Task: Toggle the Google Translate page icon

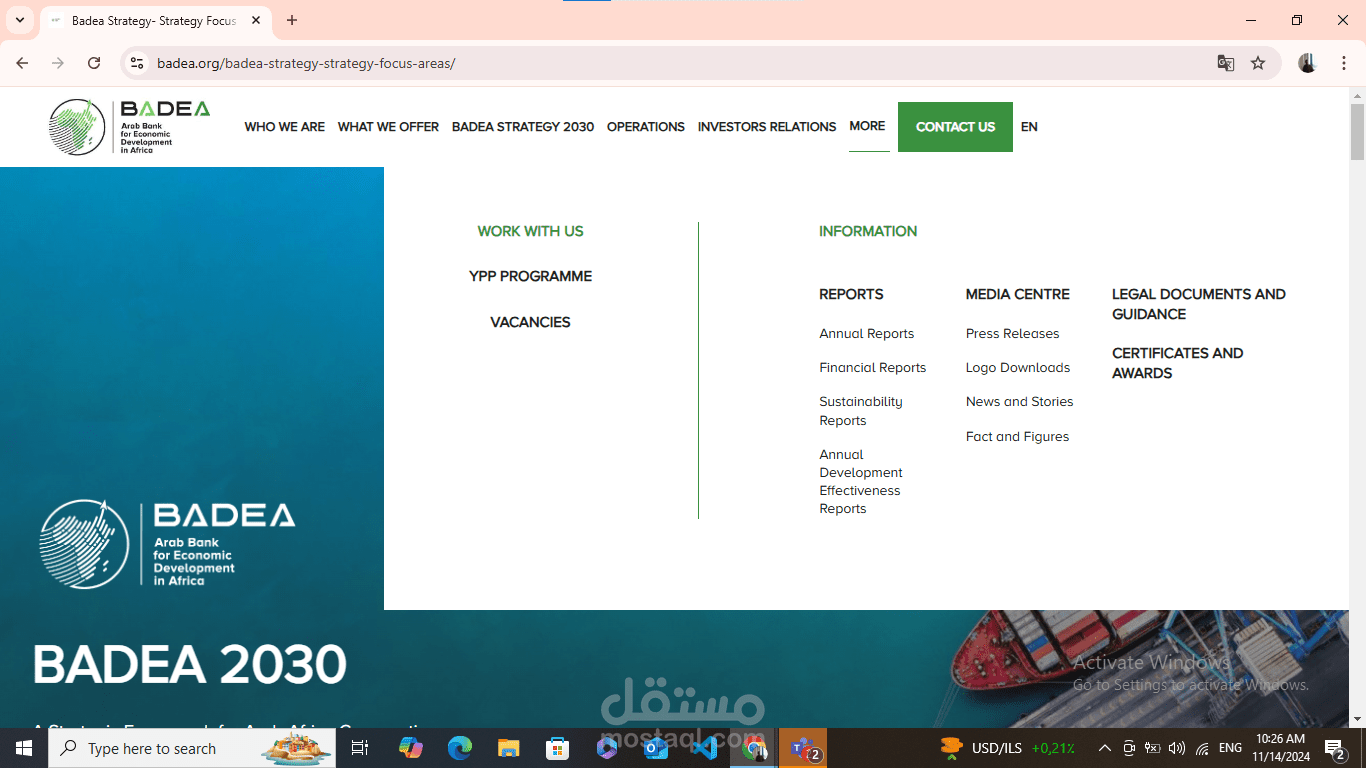Action: click(1226, 62)
